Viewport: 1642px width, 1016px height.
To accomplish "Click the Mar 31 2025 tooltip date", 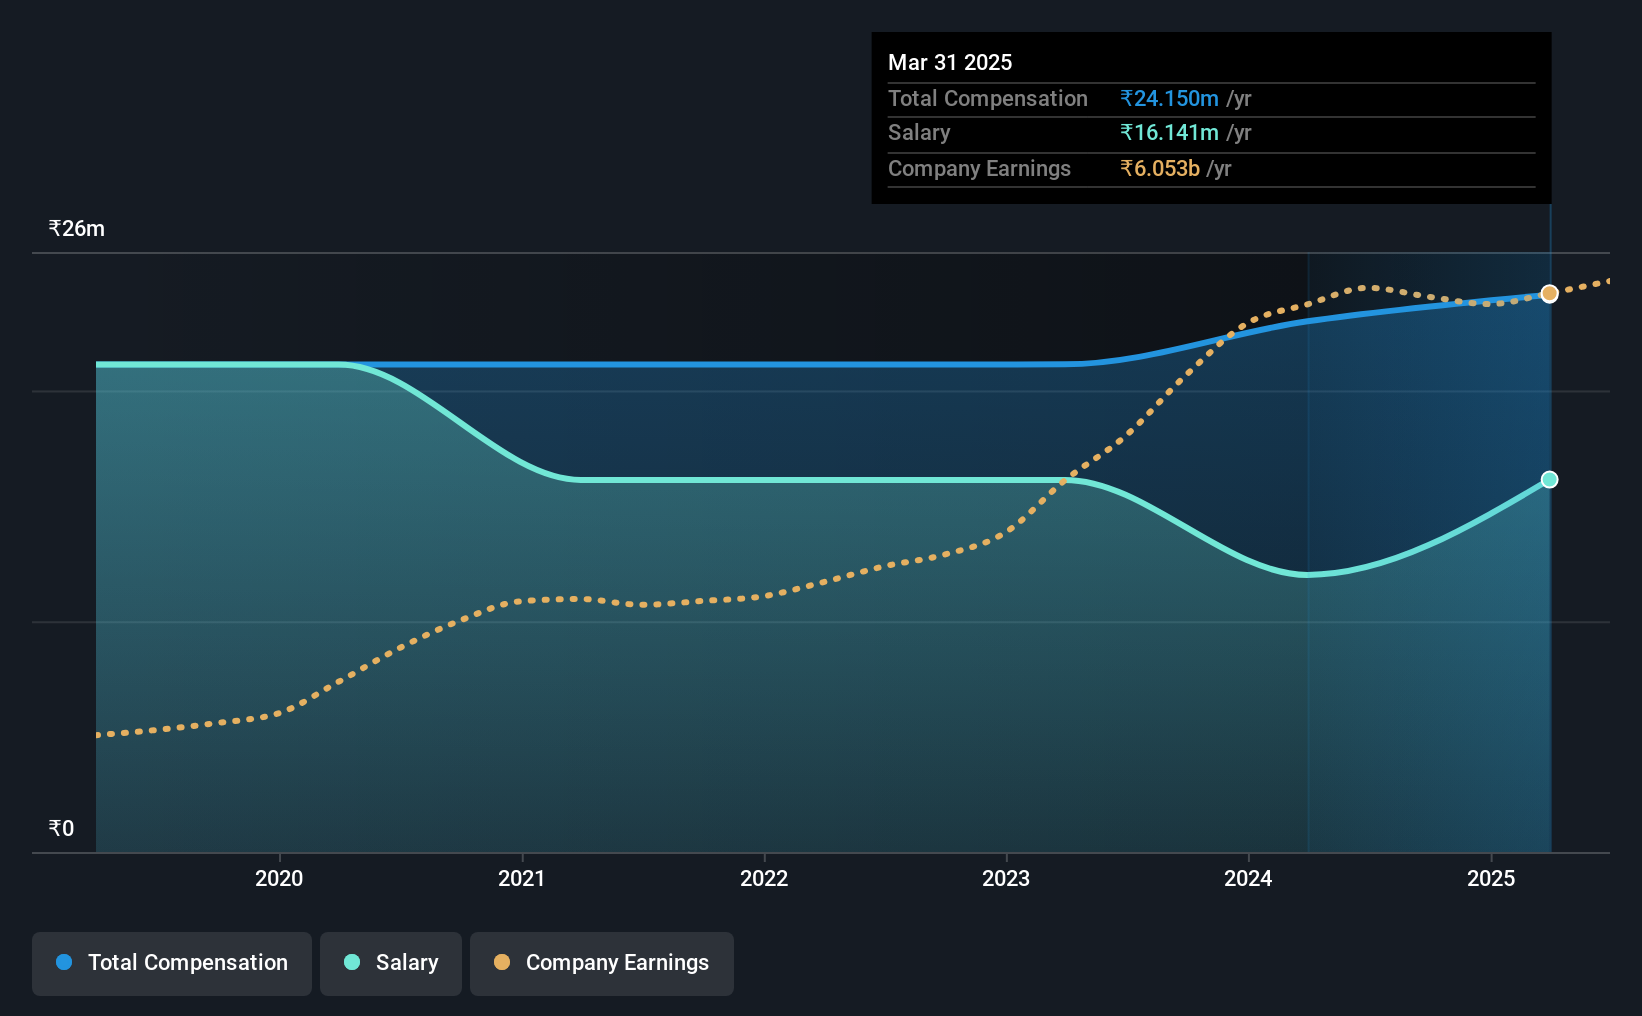I will tap(950, 62).
